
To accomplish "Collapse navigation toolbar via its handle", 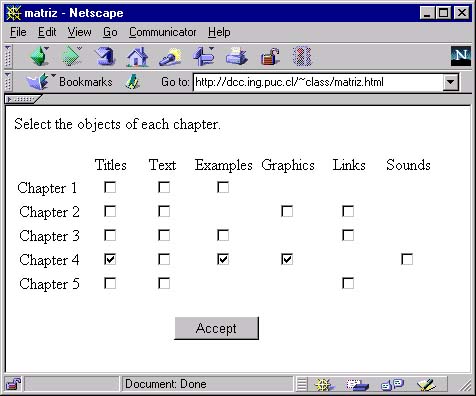I will (x=8, y=56).
